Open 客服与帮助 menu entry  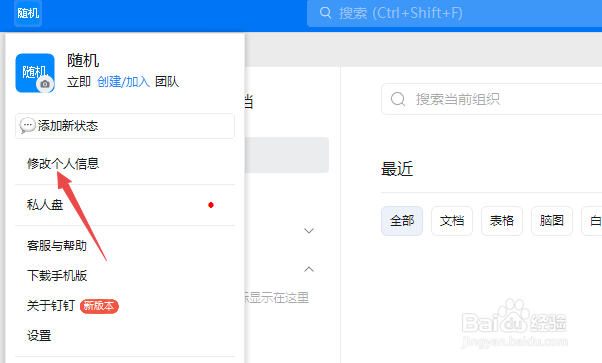[57, 245]
